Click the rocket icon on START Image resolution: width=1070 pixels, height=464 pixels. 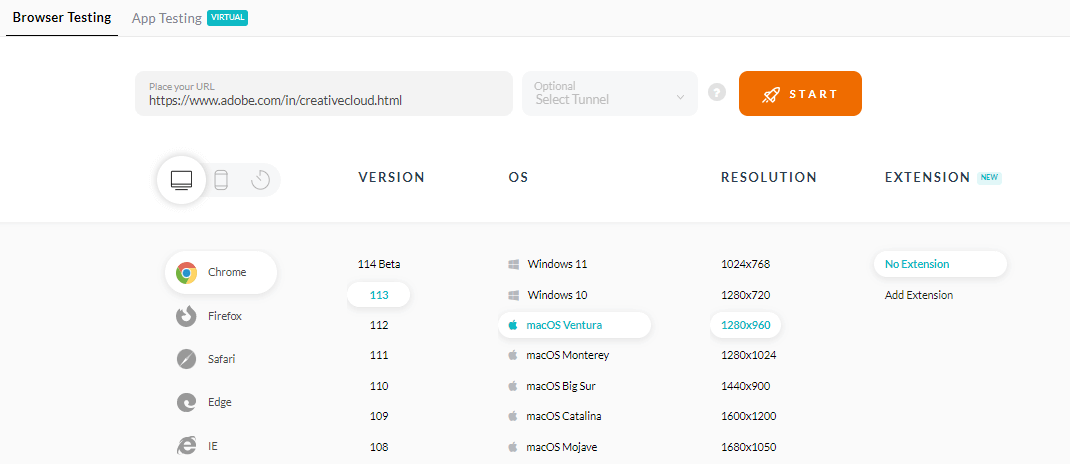(x=771, y=94)
